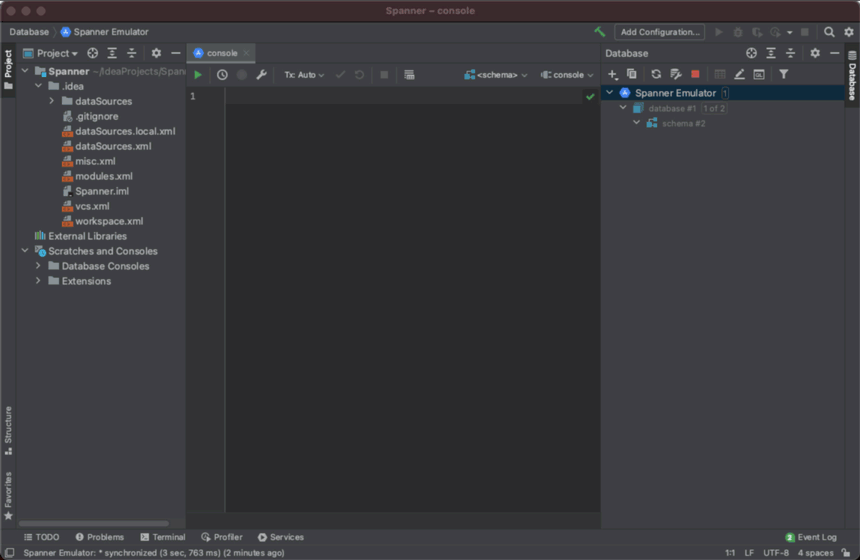The image size is (860, 560).
Task: Expand all in the Project panel toolbar
Action: tap(112, 53)
